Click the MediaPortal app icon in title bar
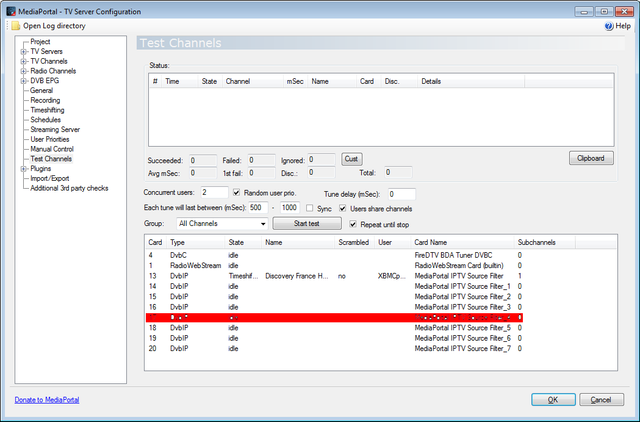 click(10, 9)
